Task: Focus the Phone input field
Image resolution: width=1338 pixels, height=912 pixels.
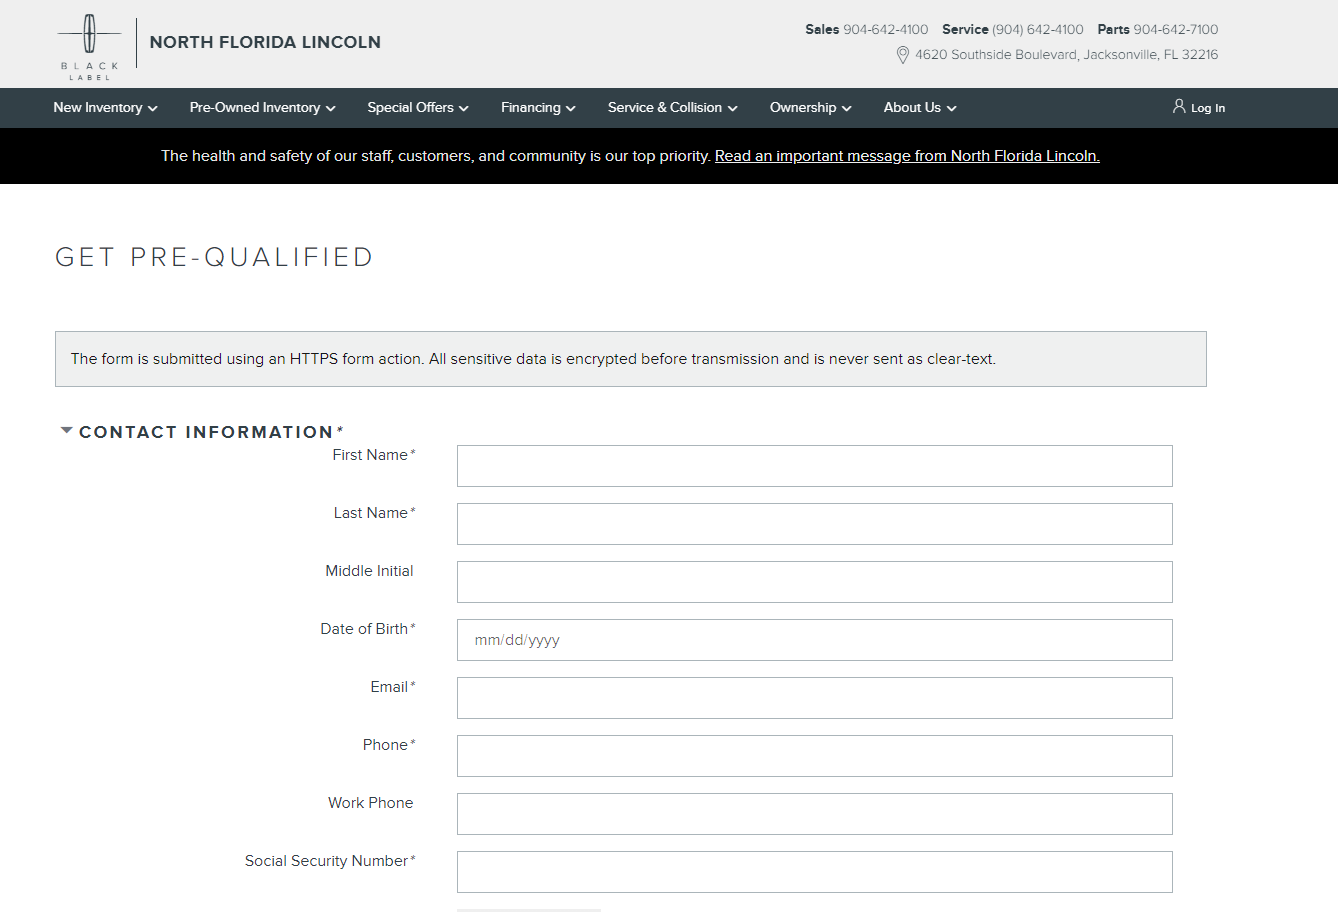Action: [814, 756]
